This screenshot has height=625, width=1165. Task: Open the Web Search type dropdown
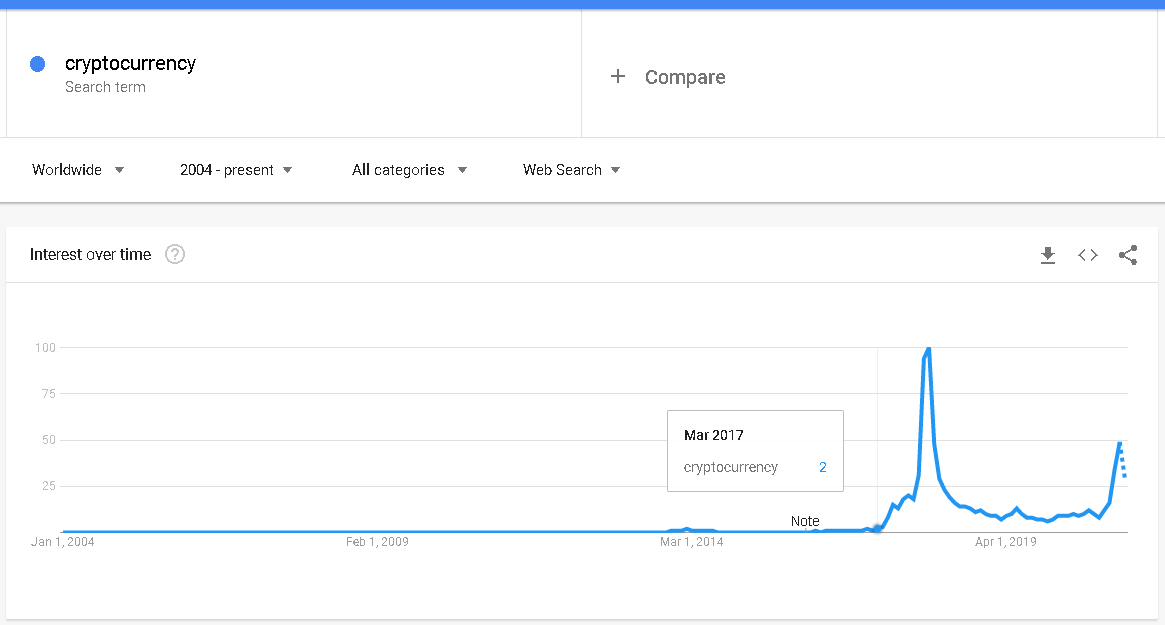[x=571, y=170]
